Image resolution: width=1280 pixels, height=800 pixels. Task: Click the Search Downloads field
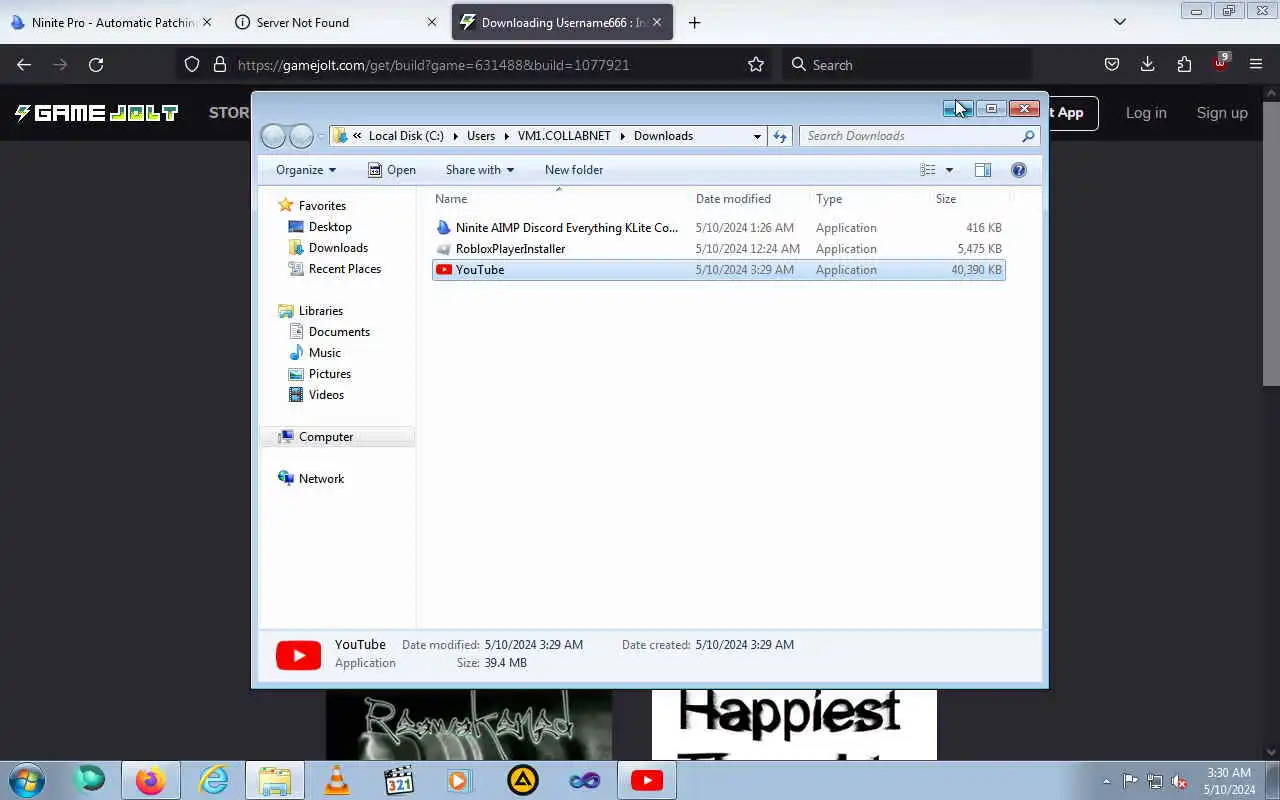pyautogui.click(x=919, y=136)
